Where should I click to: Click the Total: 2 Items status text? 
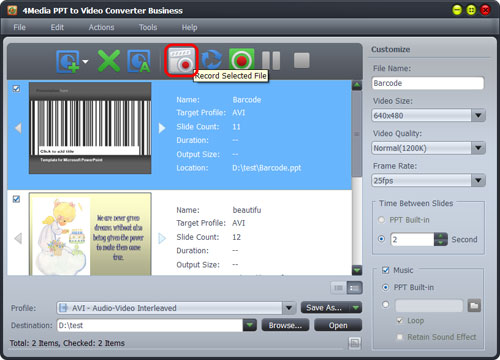[67, 343]
